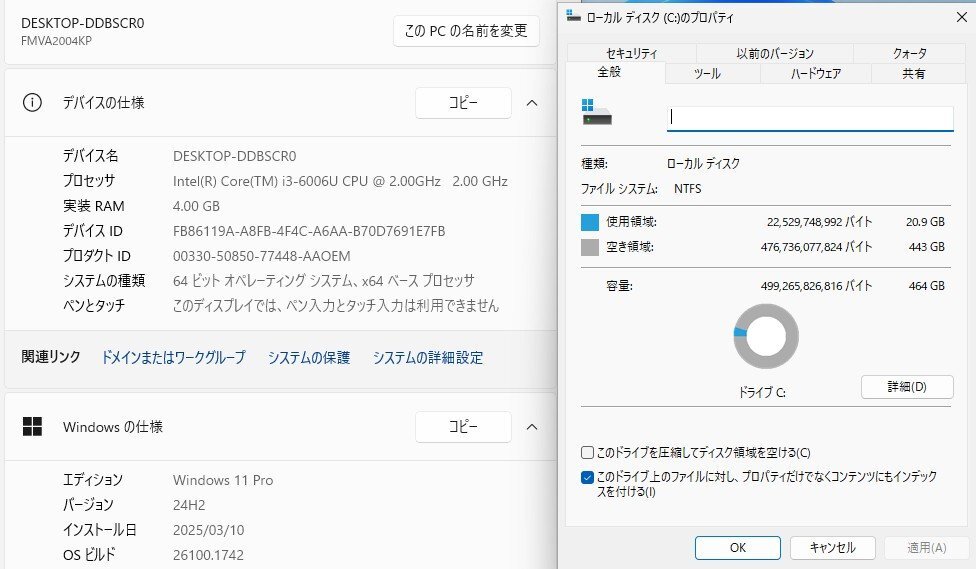Screen dimensions: 976x569
Task: Open ドメインまたはワークグループ link
Action: point(174,357)
